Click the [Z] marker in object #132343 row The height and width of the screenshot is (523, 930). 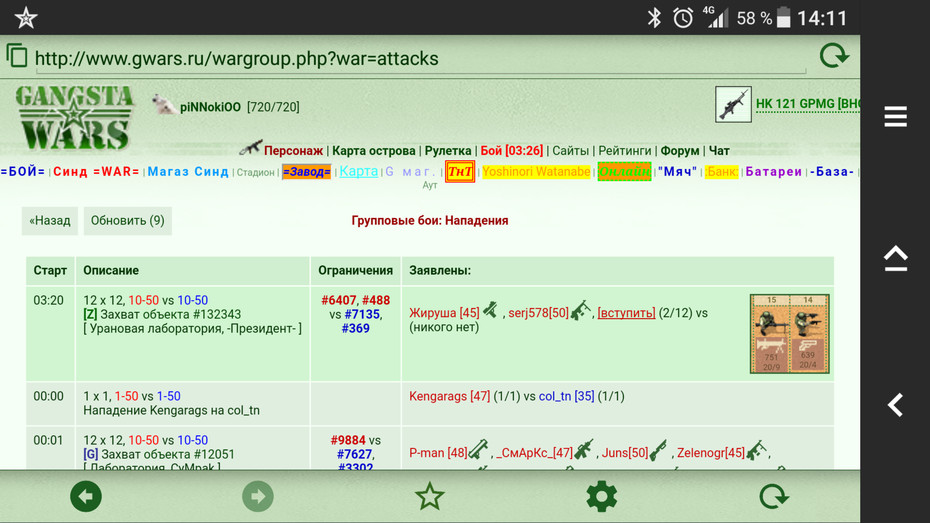(90, 314)
